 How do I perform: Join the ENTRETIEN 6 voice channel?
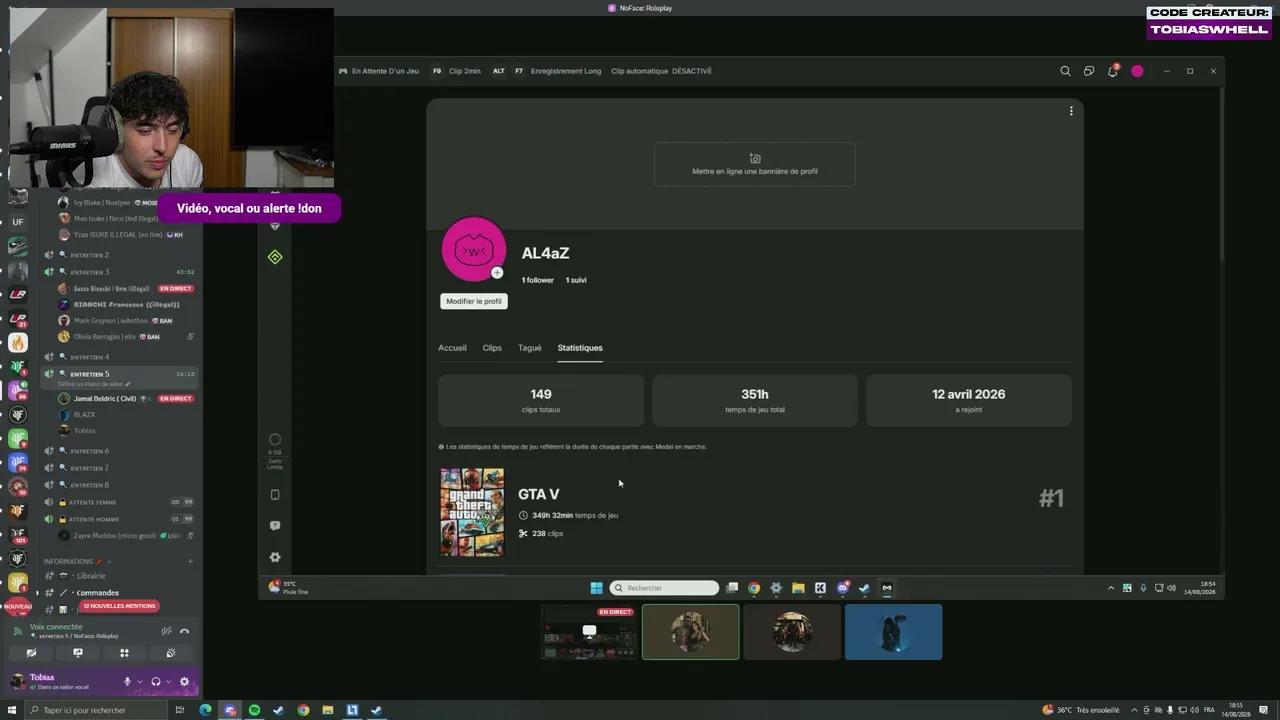tap(120, 451)
